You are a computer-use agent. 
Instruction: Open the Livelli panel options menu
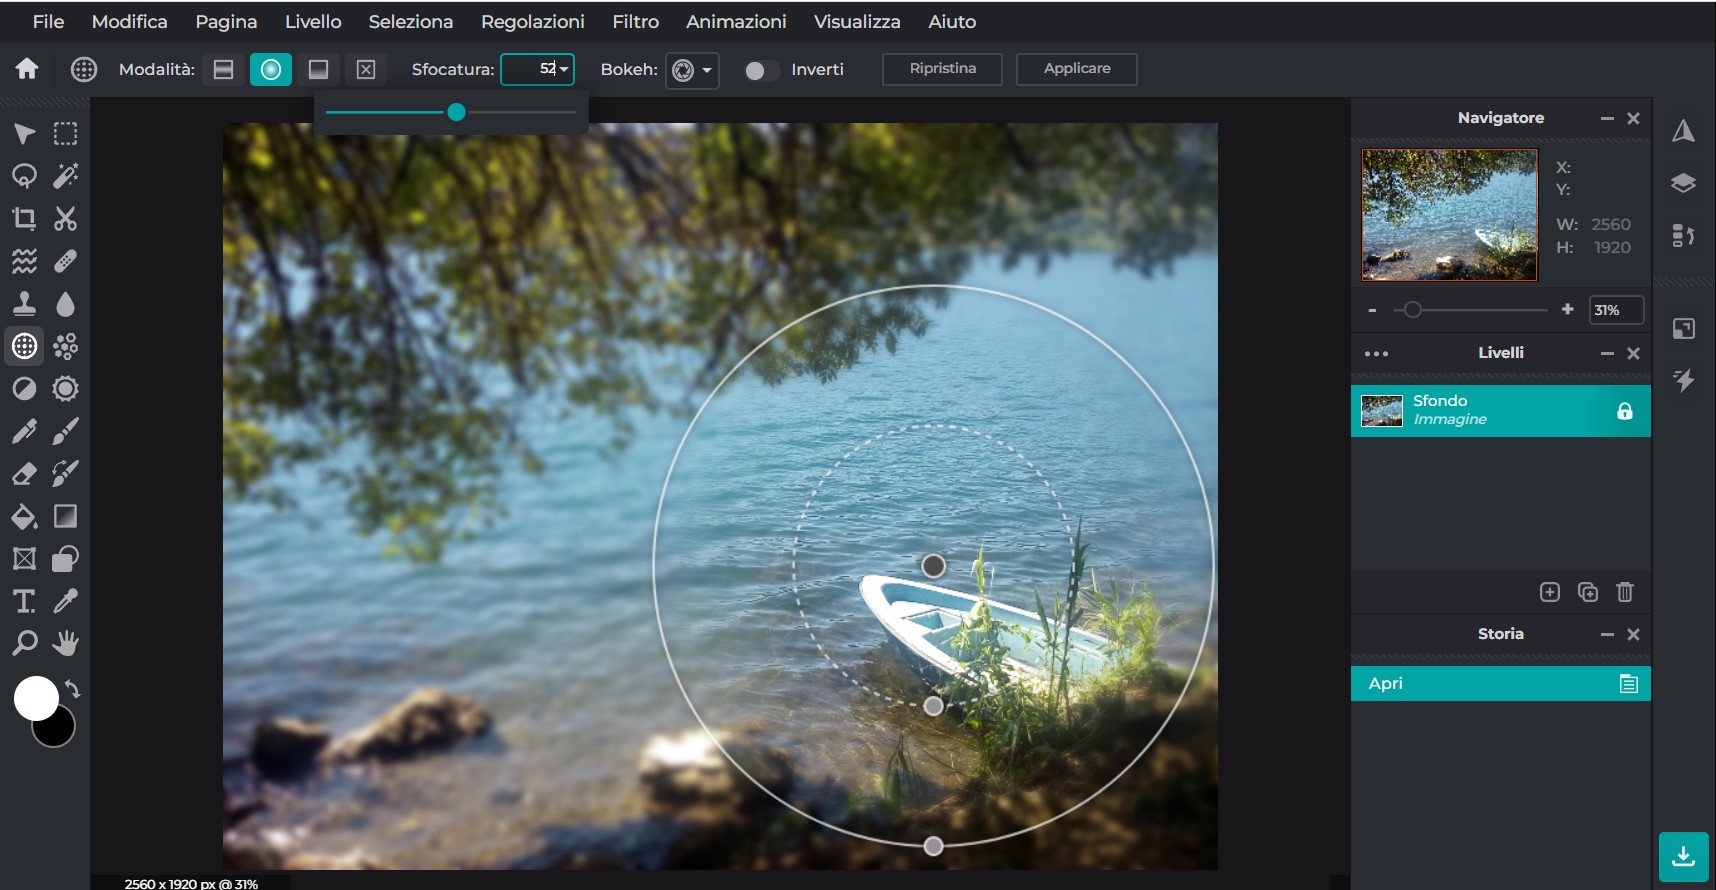click(x=1376, y=354)
